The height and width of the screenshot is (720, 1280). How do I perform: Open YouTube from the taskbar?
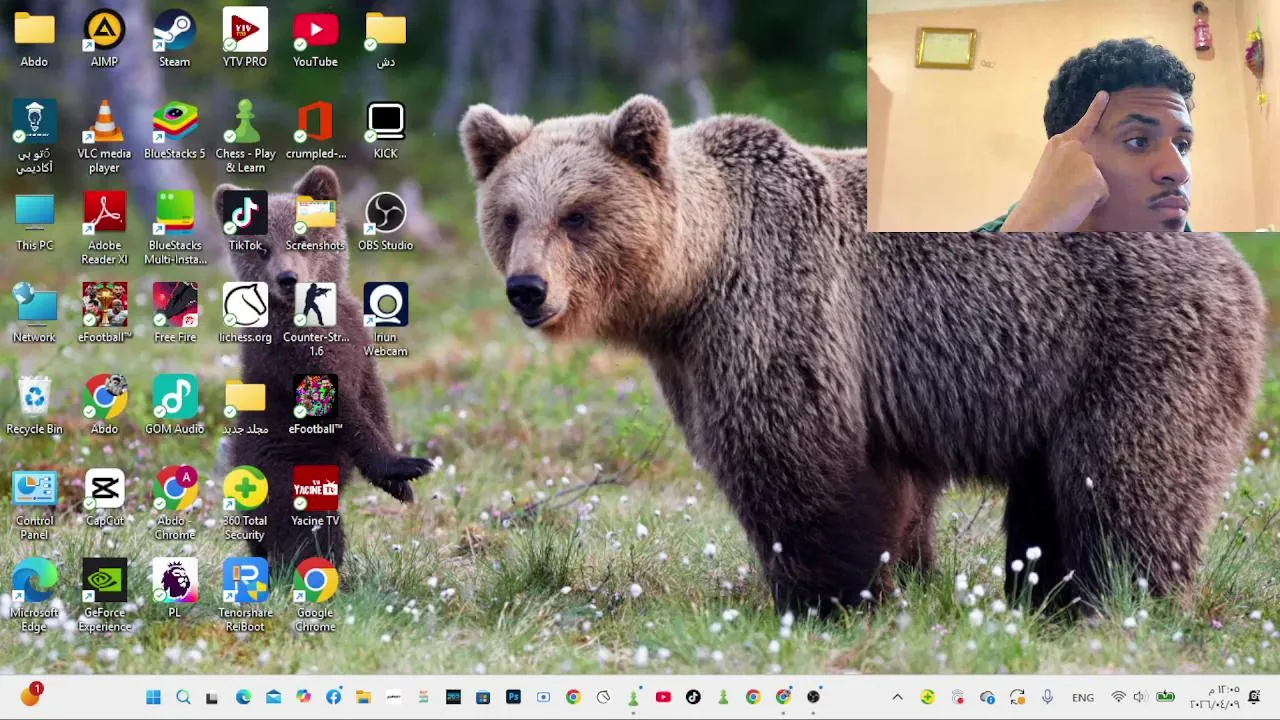pyautogui.click(x=663, y=697)
